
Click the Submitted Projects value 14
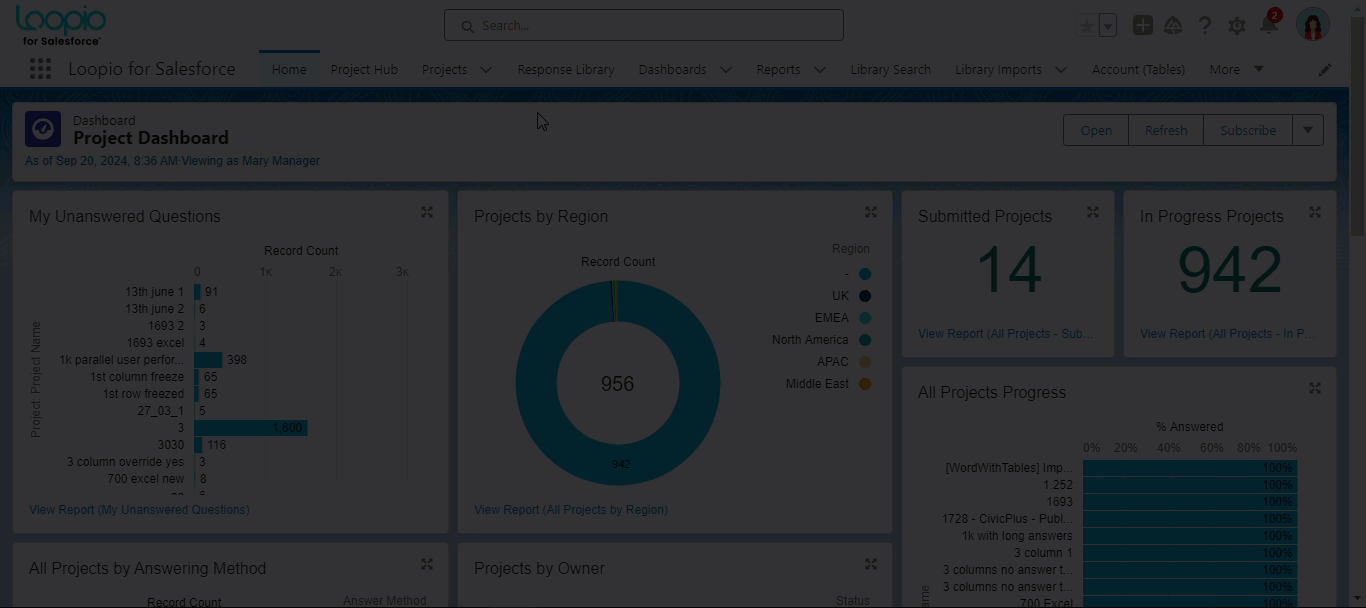pos(1009,270)
